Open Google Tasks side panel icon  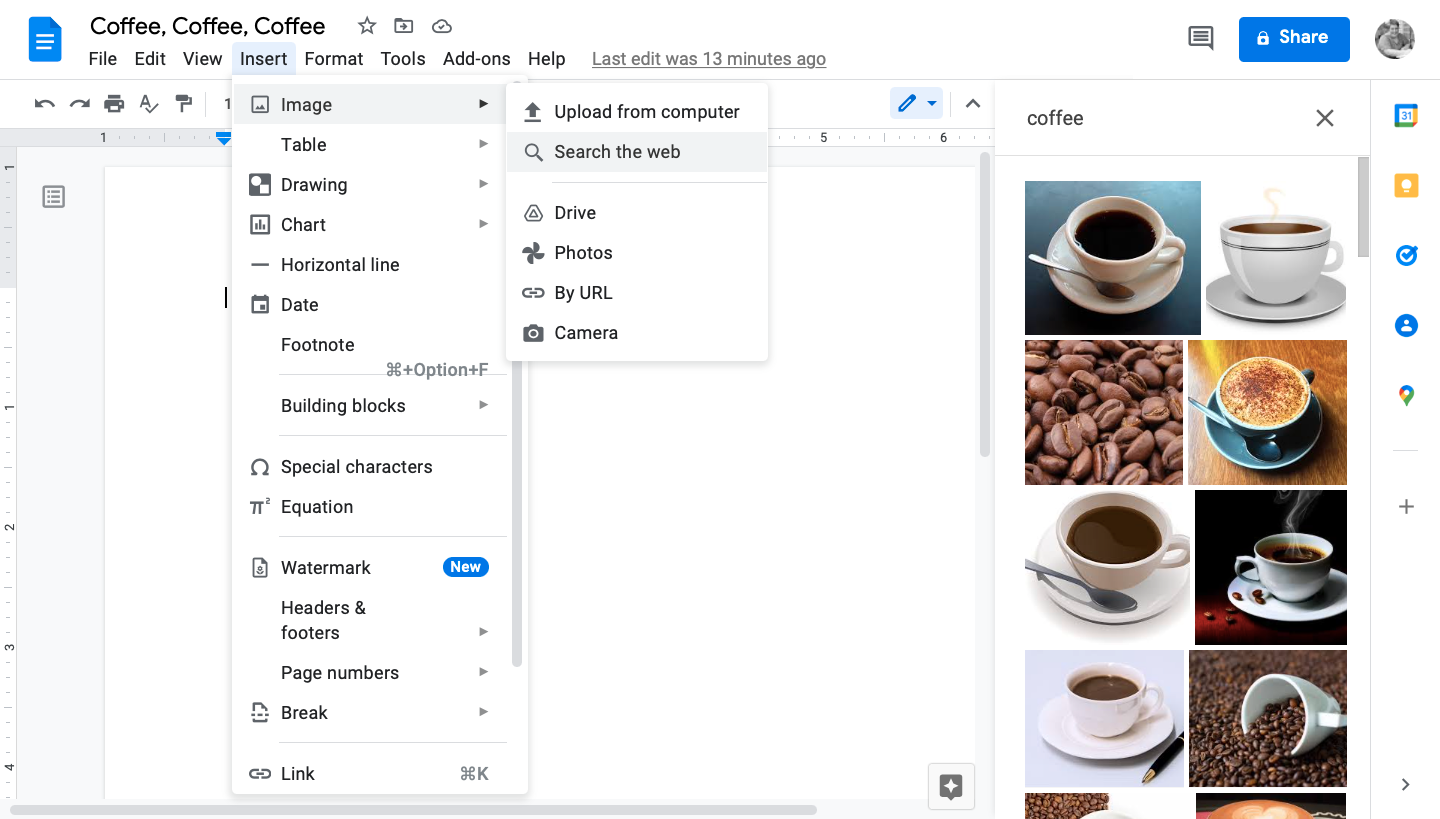[x=1406, y=256]
